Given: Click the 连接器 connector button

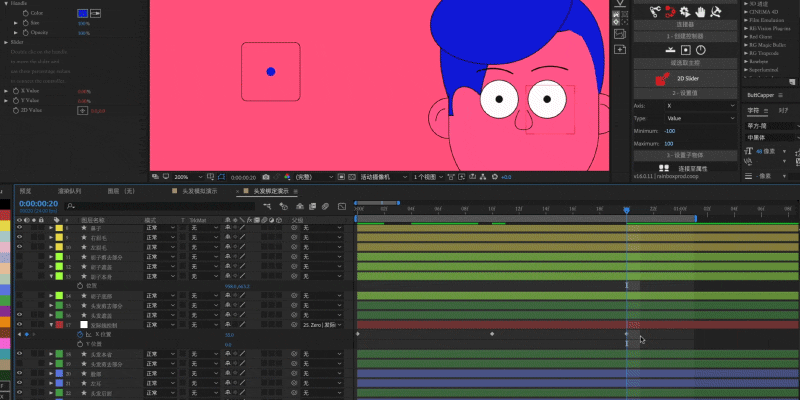Looking at the screenshot, I should [685, 24].
